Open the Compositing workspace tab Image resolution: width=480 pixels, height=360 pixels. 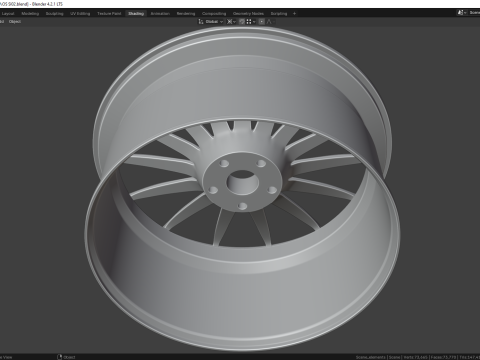coord(214,14)
